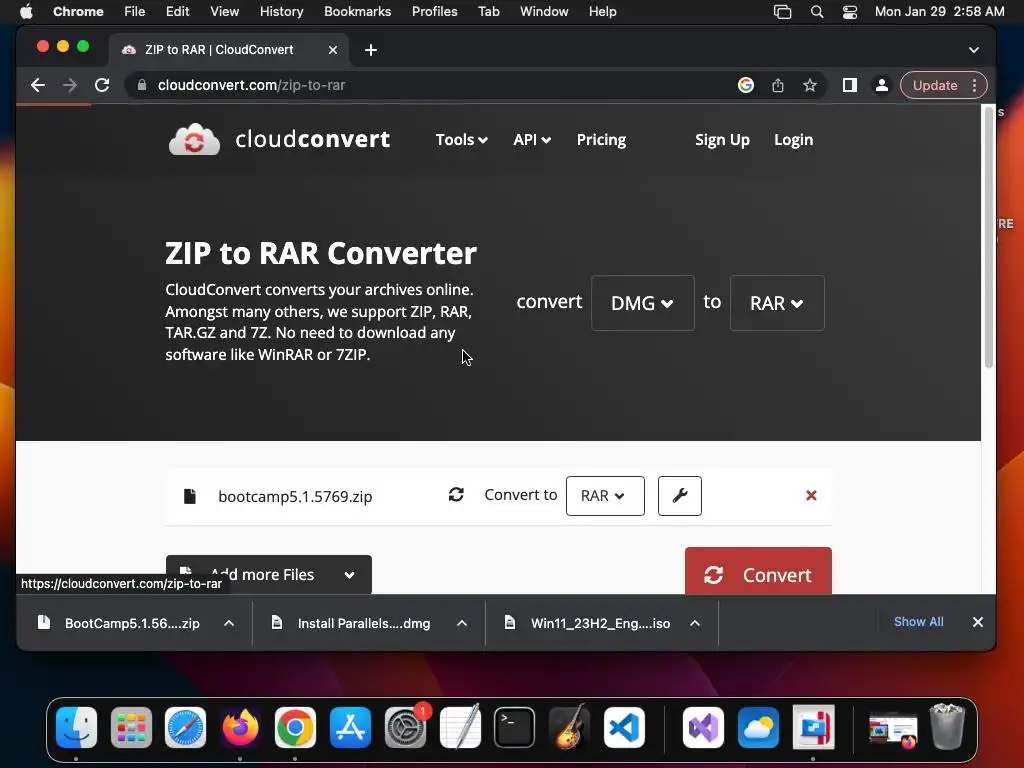Open the DMG source format dropdown
The height and width of the screenshot is (768, 1024).
tap(643, 303)
